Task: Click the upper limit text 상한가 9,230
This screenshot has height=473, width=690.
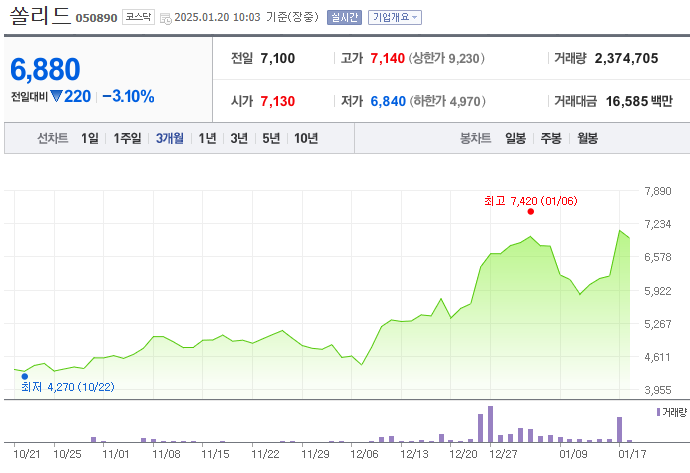Action: [x=447, y=58]
